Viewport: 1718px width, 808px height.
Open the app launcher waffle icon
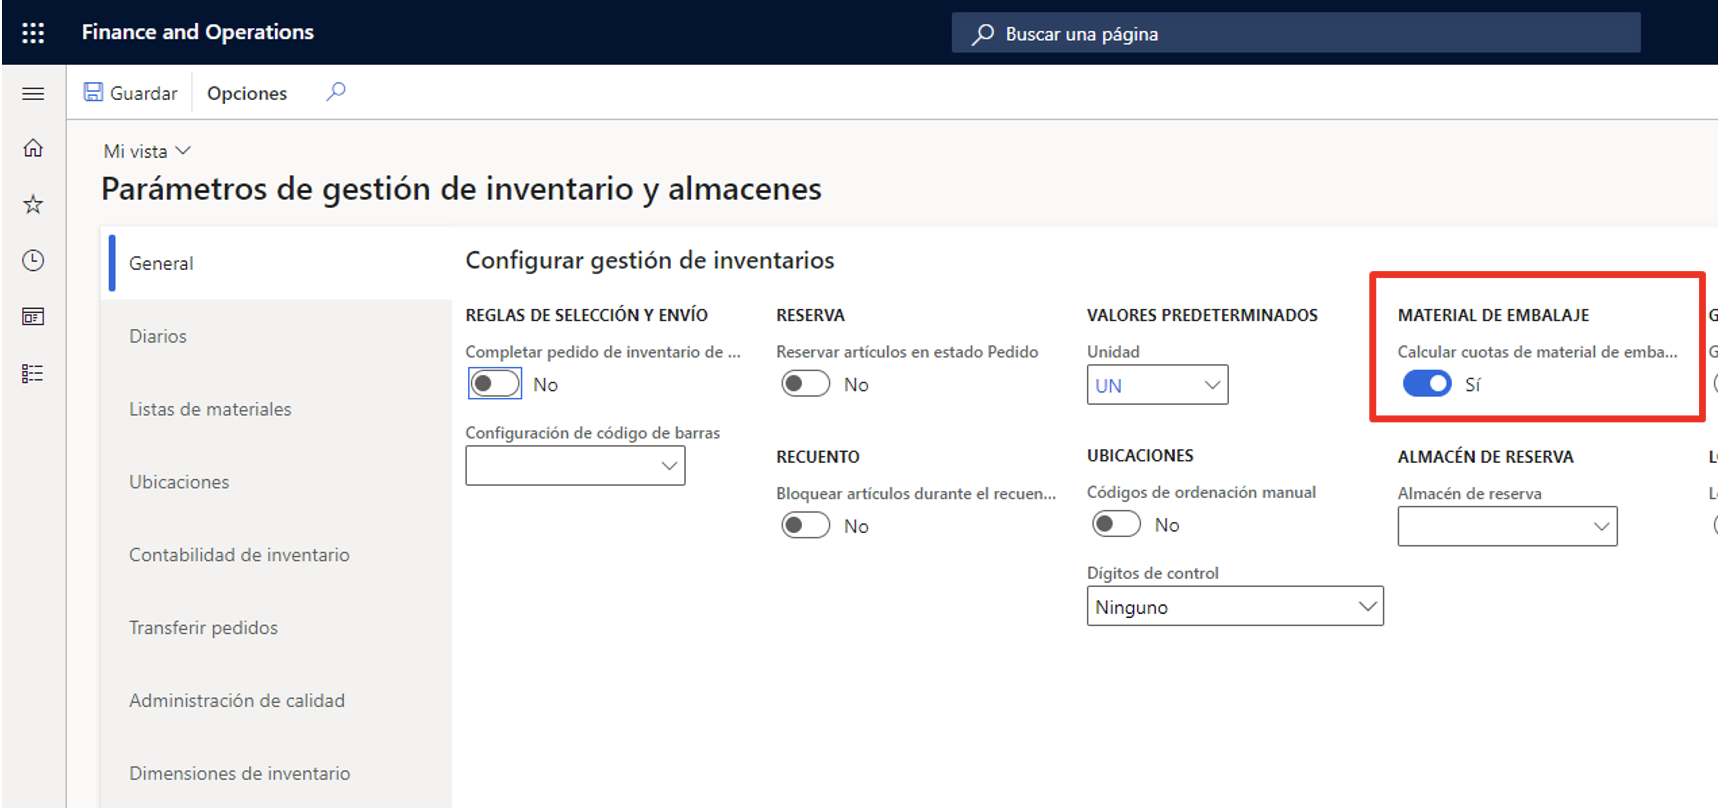[33, 33]
